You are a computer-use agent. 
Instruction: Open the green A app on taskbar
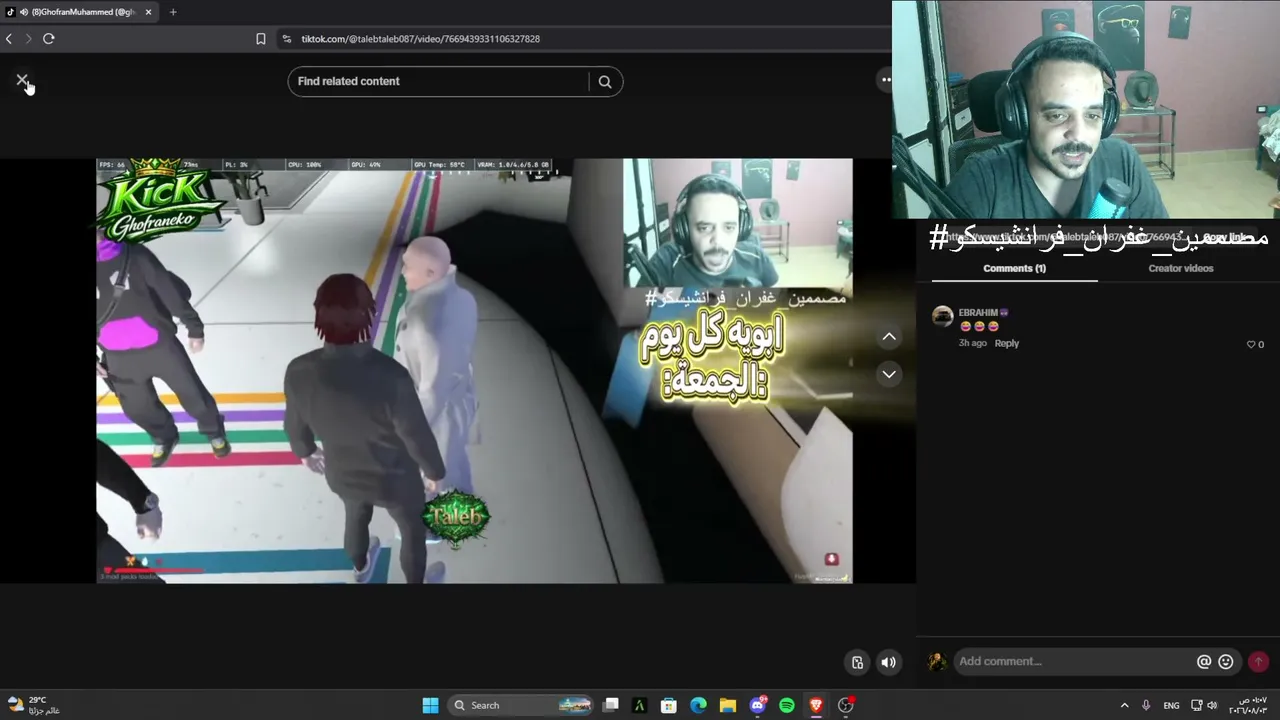coord(640,705)
